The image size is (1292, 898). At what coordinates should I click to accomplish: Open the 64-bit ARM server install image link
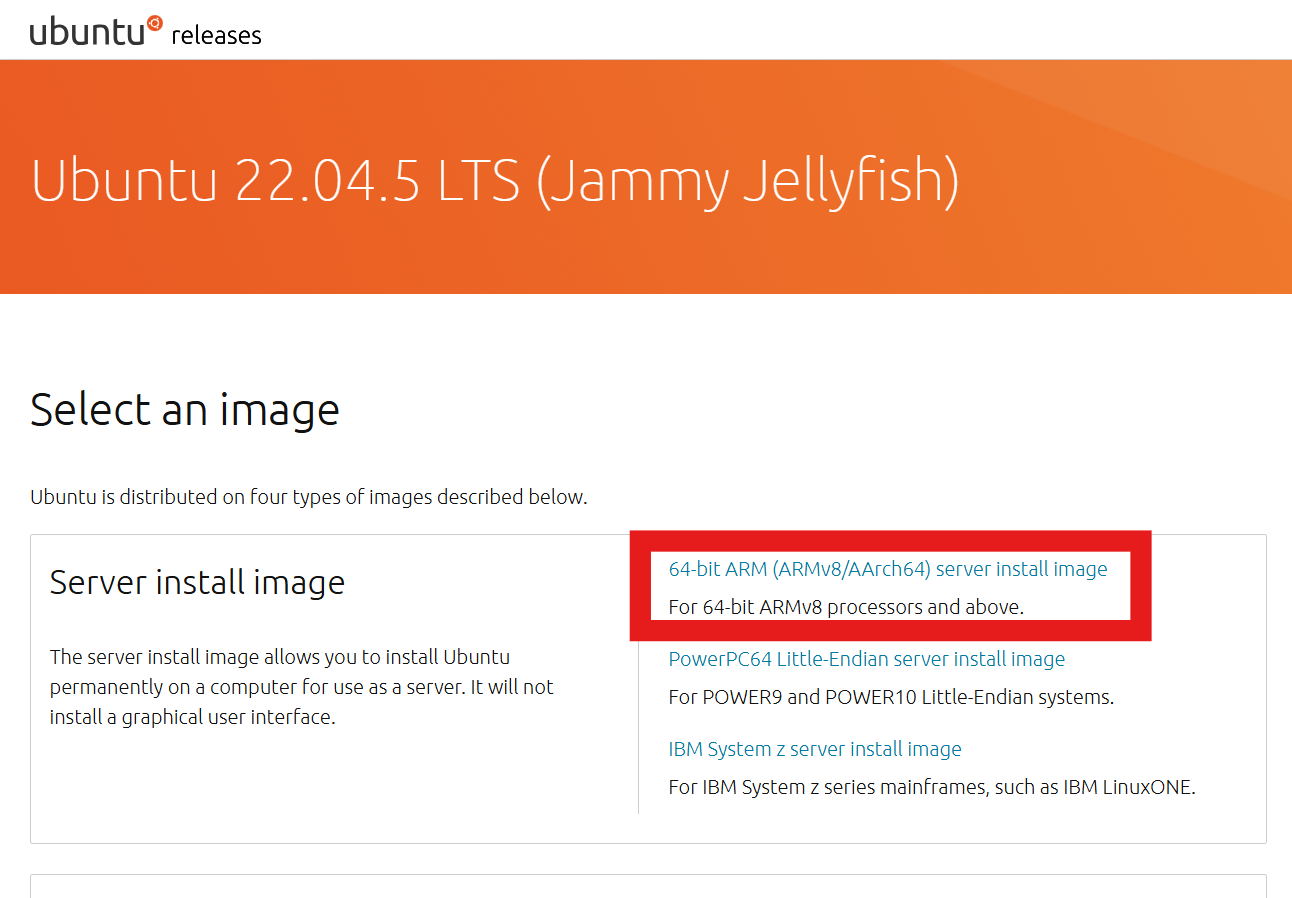point(887,569)
